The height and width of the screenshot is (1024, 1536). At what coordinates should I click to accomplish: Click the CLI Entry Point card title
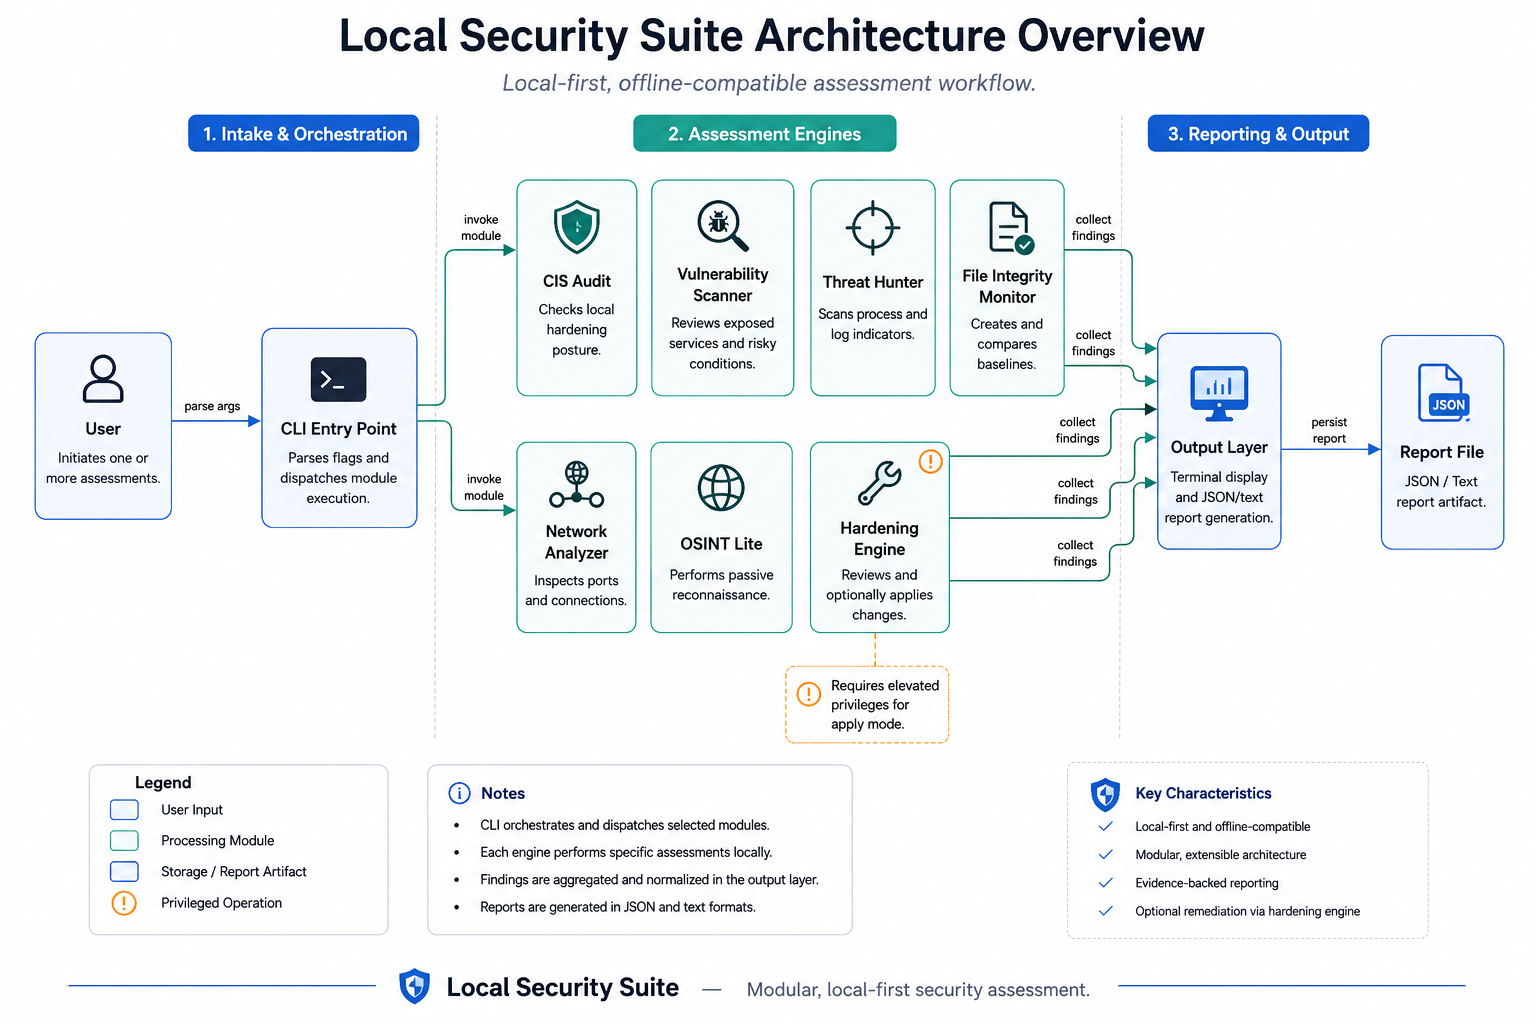(339, 429)
